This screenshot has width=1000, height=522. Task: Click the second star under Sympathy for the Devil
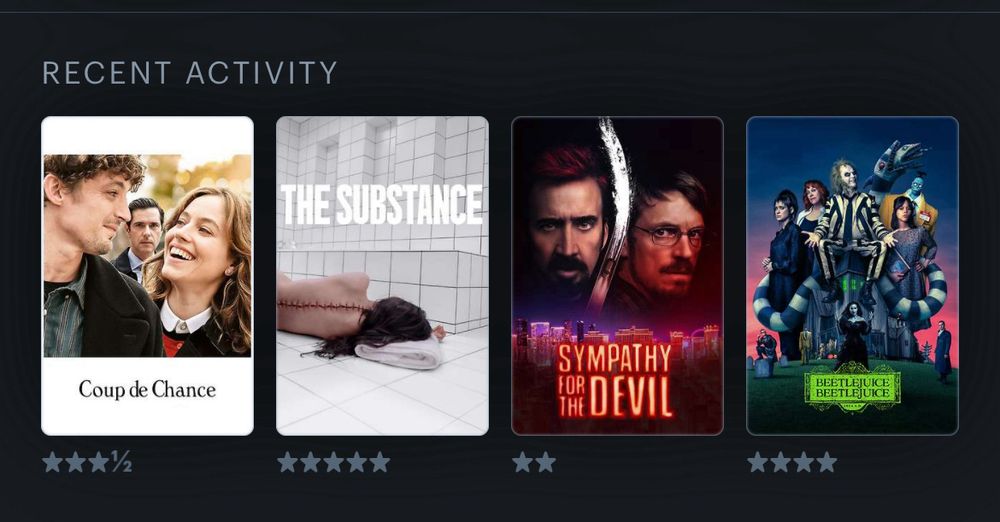(545, 462)
